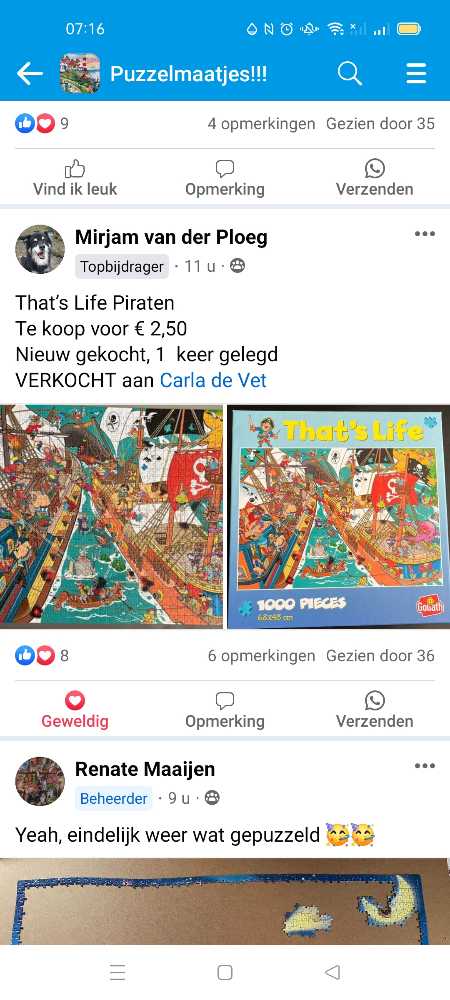Tap the back arrow in the header
Image resolution: width=450 pixels, height=1000 pixels.
click(29, 74)
